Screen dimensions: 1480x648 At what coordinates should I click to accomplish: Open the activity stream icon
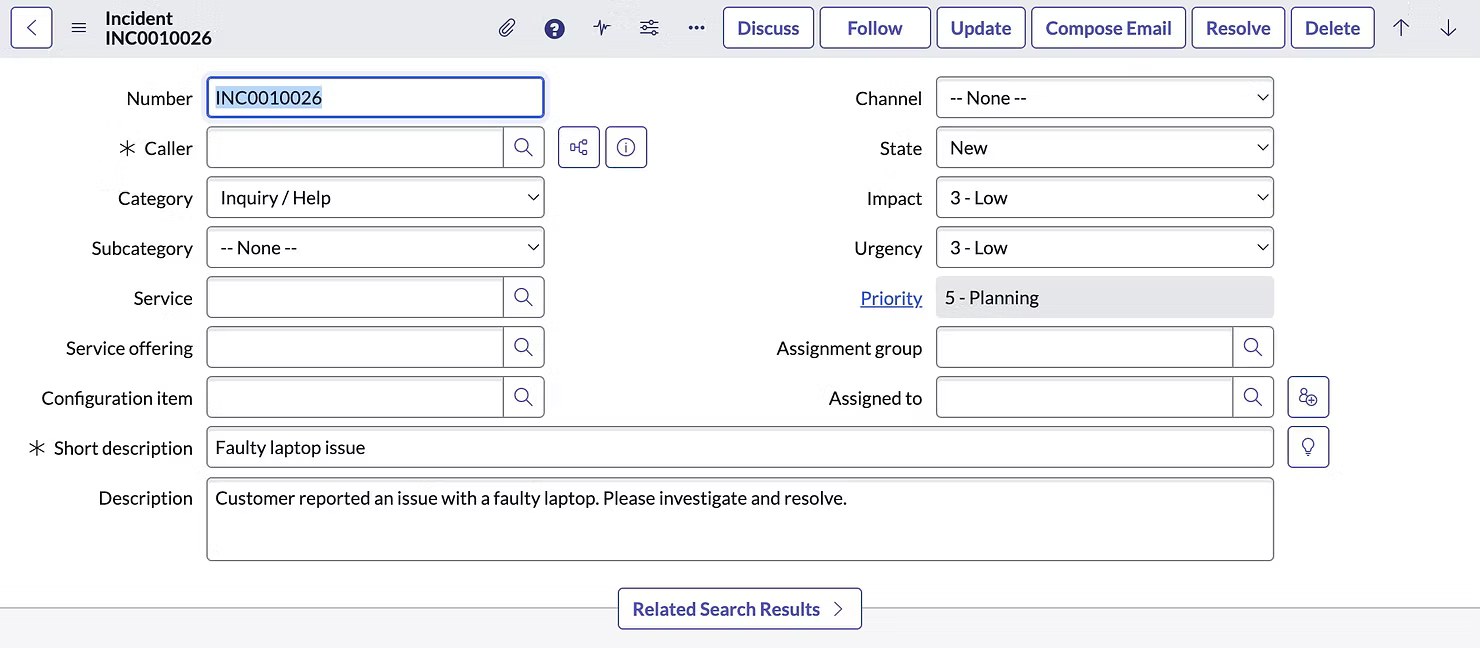[601, 27]
